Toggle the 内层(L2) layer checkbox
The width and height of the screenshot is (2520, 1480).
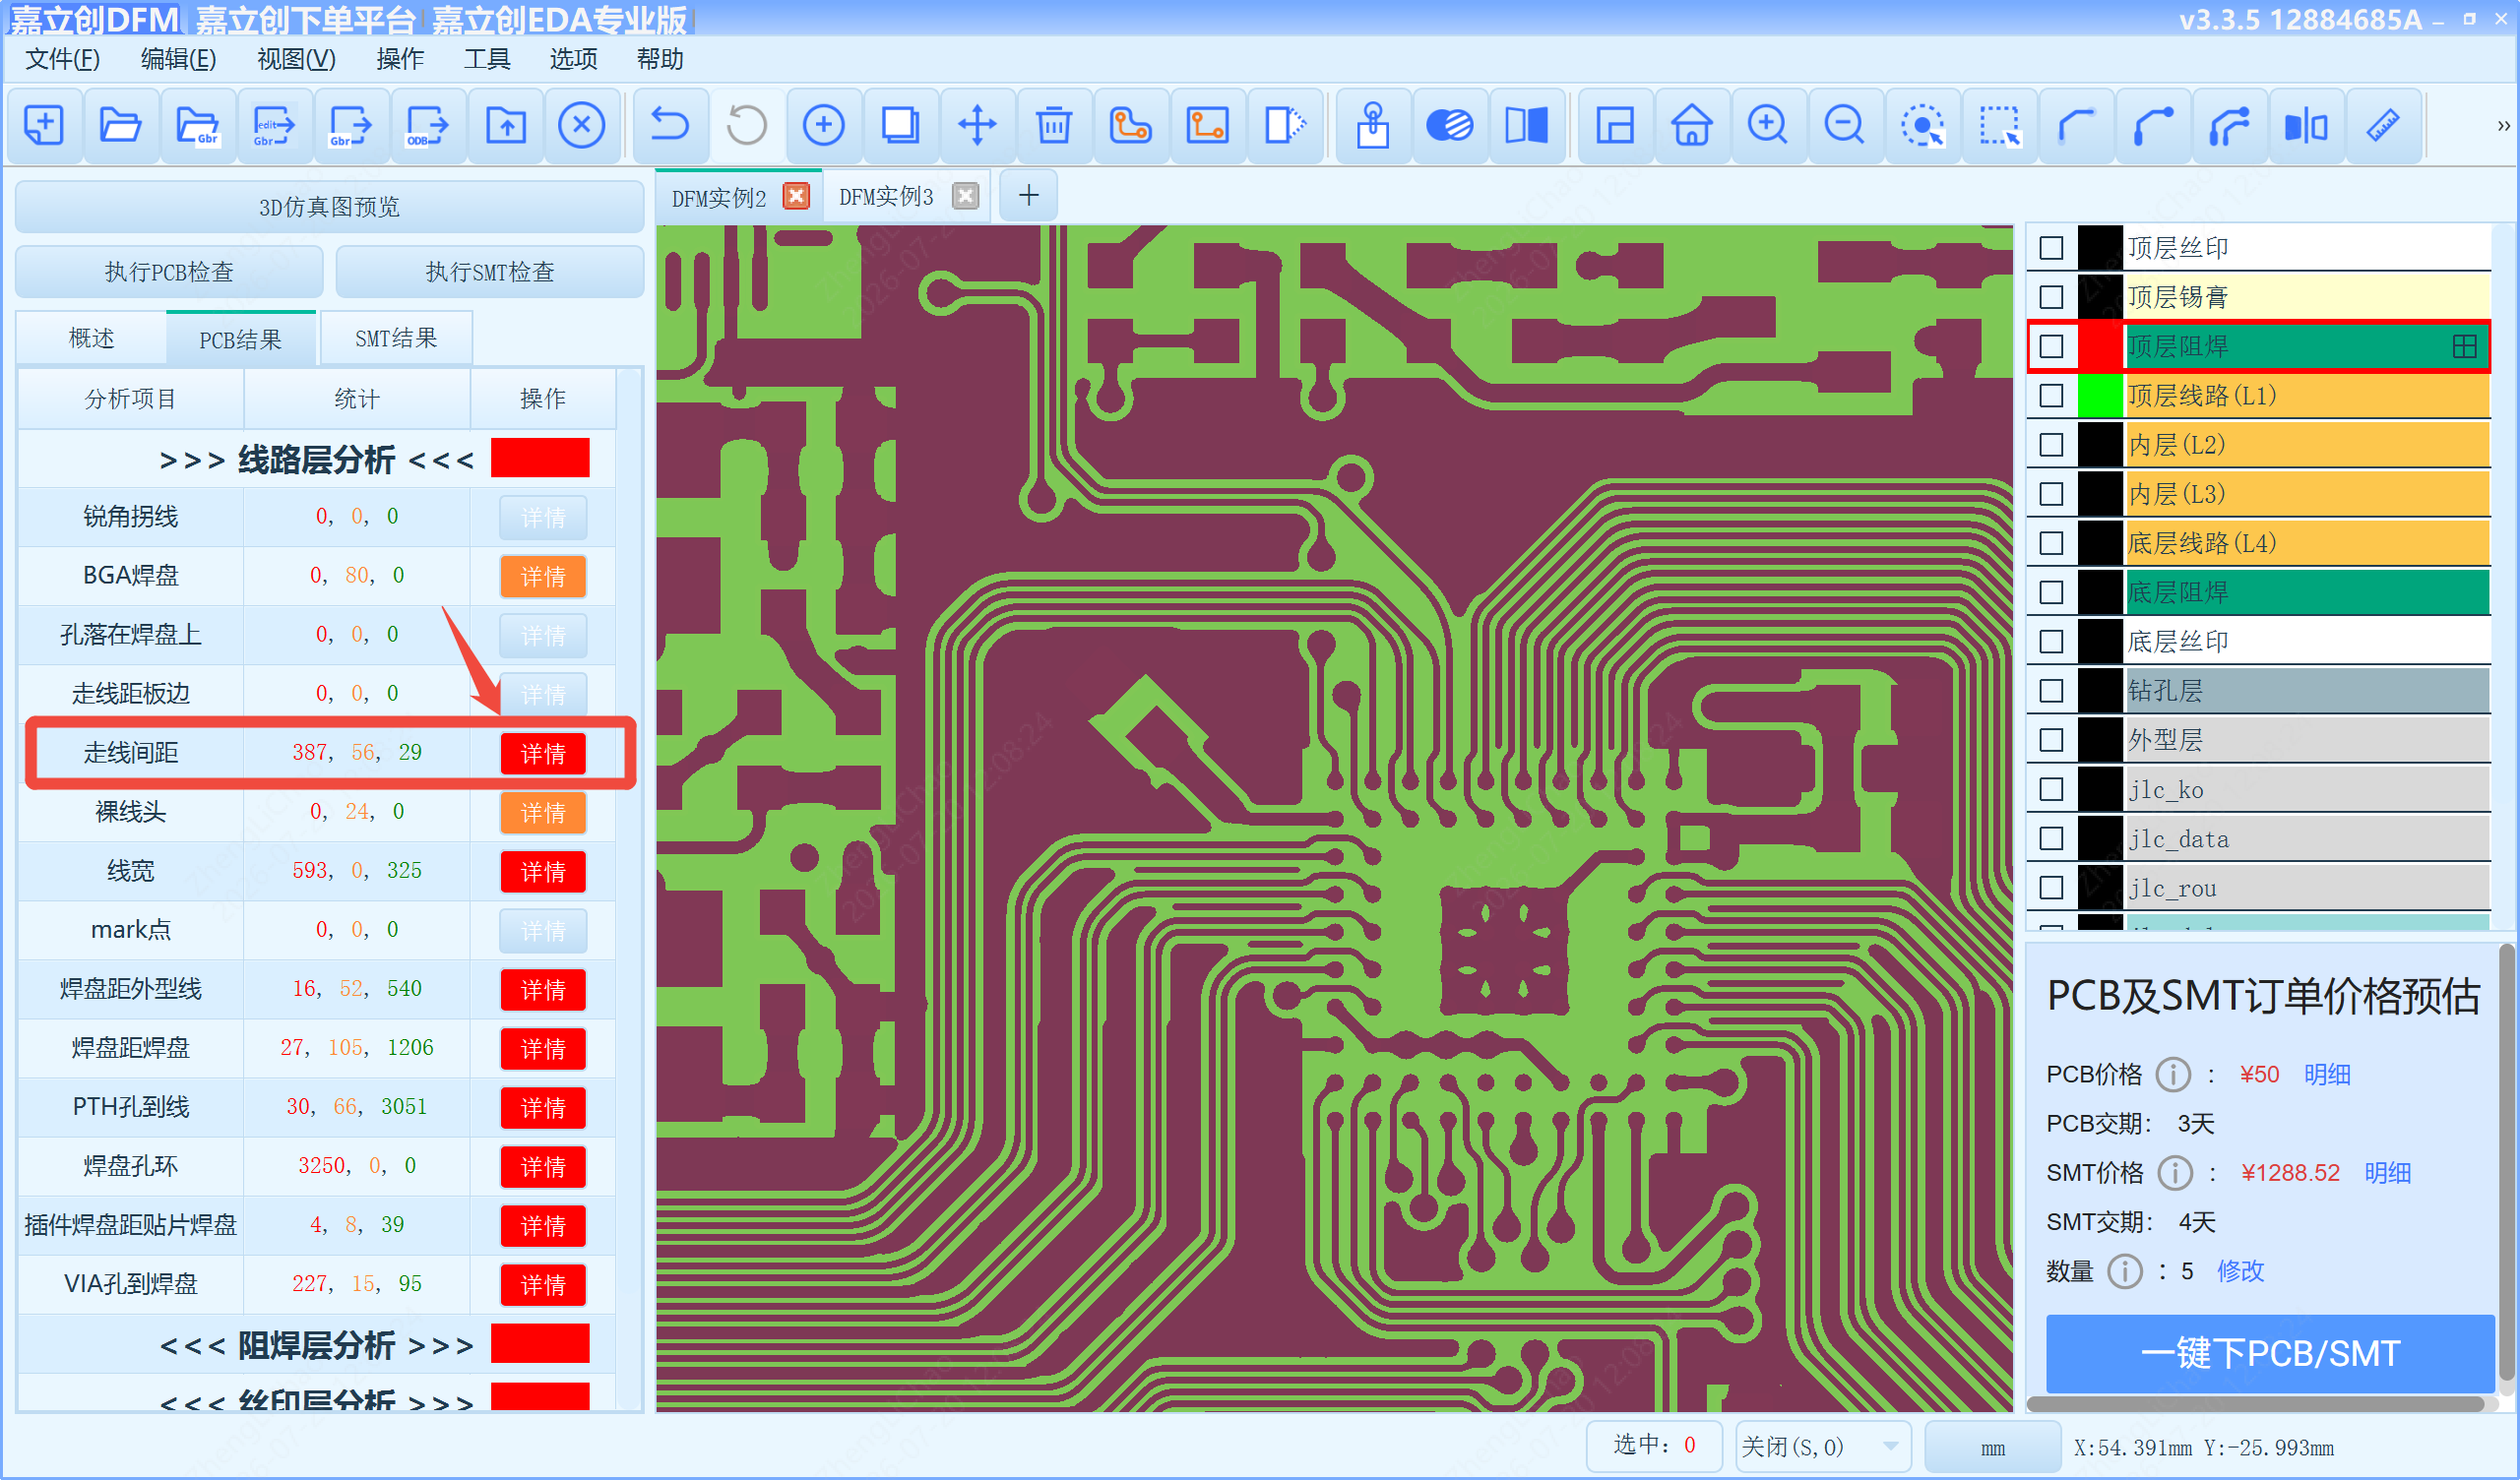(x=2051, y=445)
